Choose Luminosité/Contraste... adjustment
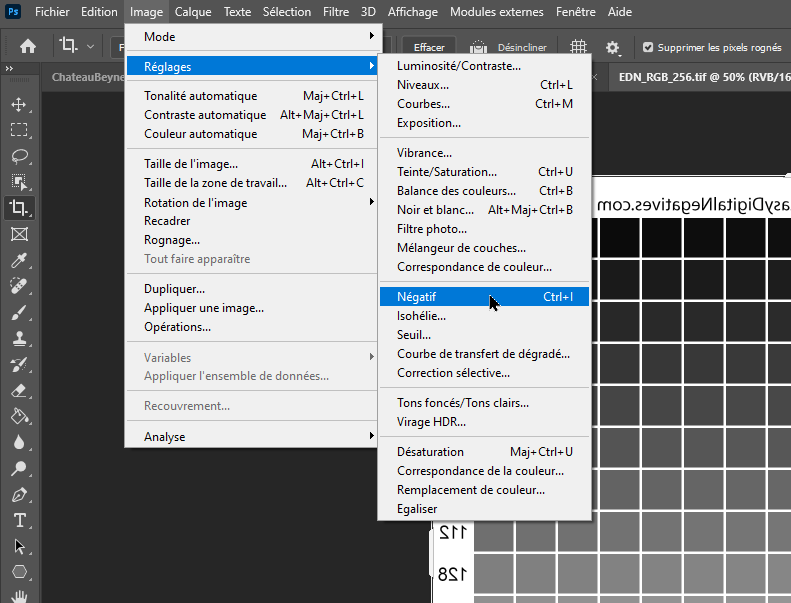791x603 pixels. point(484,66)
